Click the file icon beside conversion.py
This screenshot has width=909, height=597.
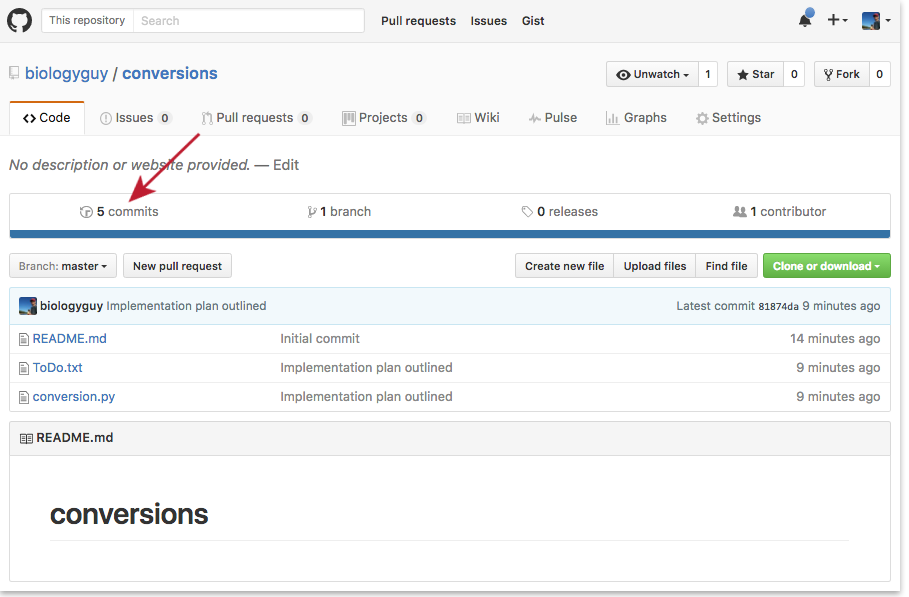coord(24,397)
